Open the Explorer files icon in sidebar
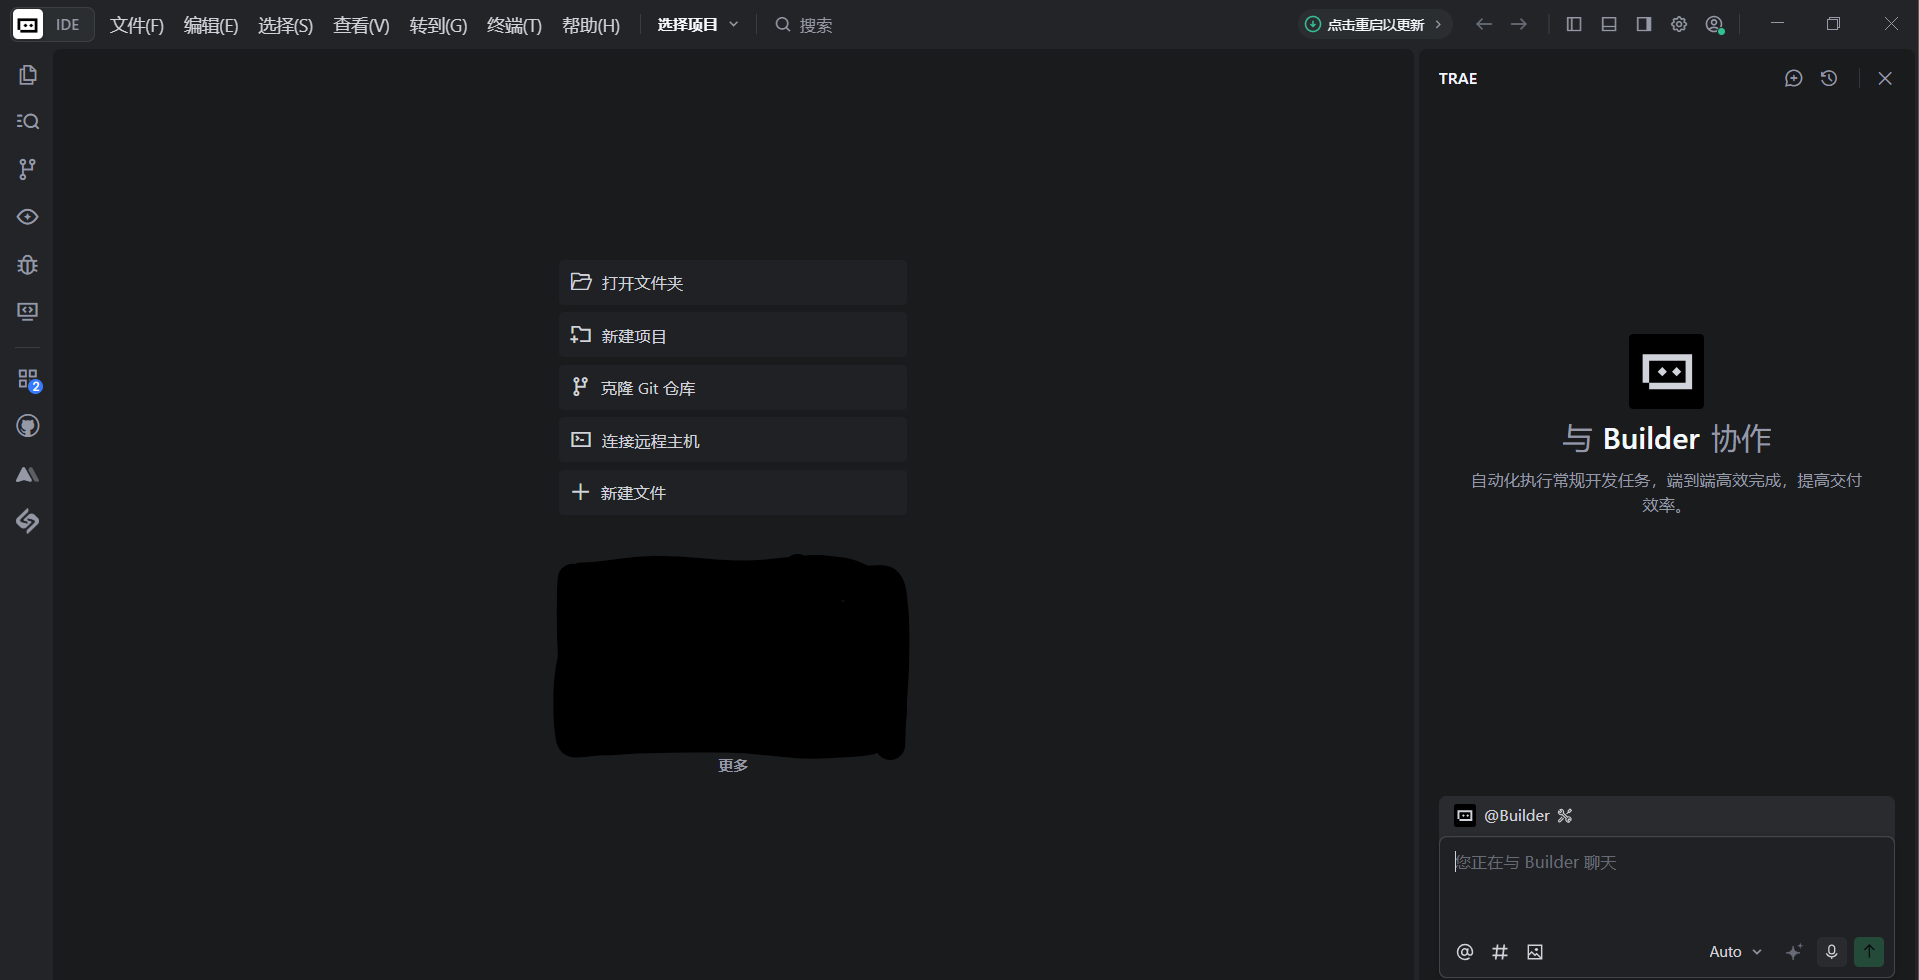The width and height of the screenshot is (1919, 980). point(28,75)
